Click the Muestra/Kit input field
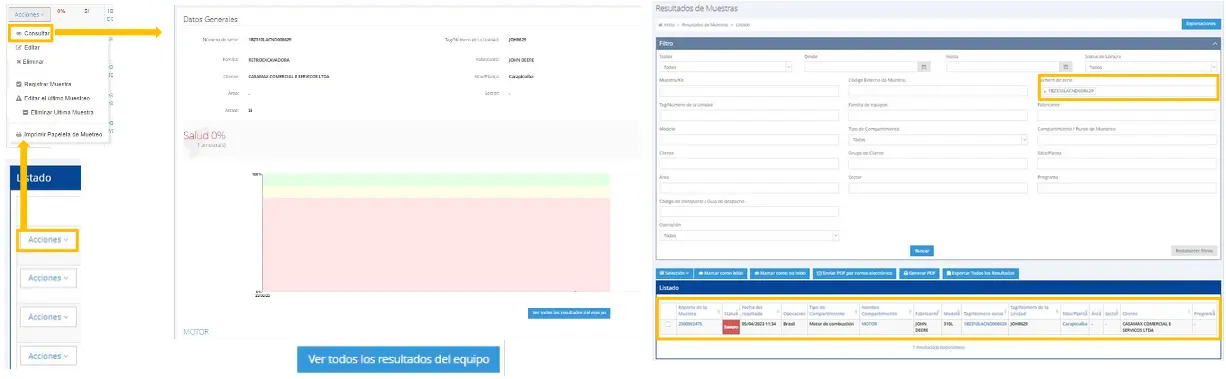Screen dimensions: 1226x379 [749, 91]
